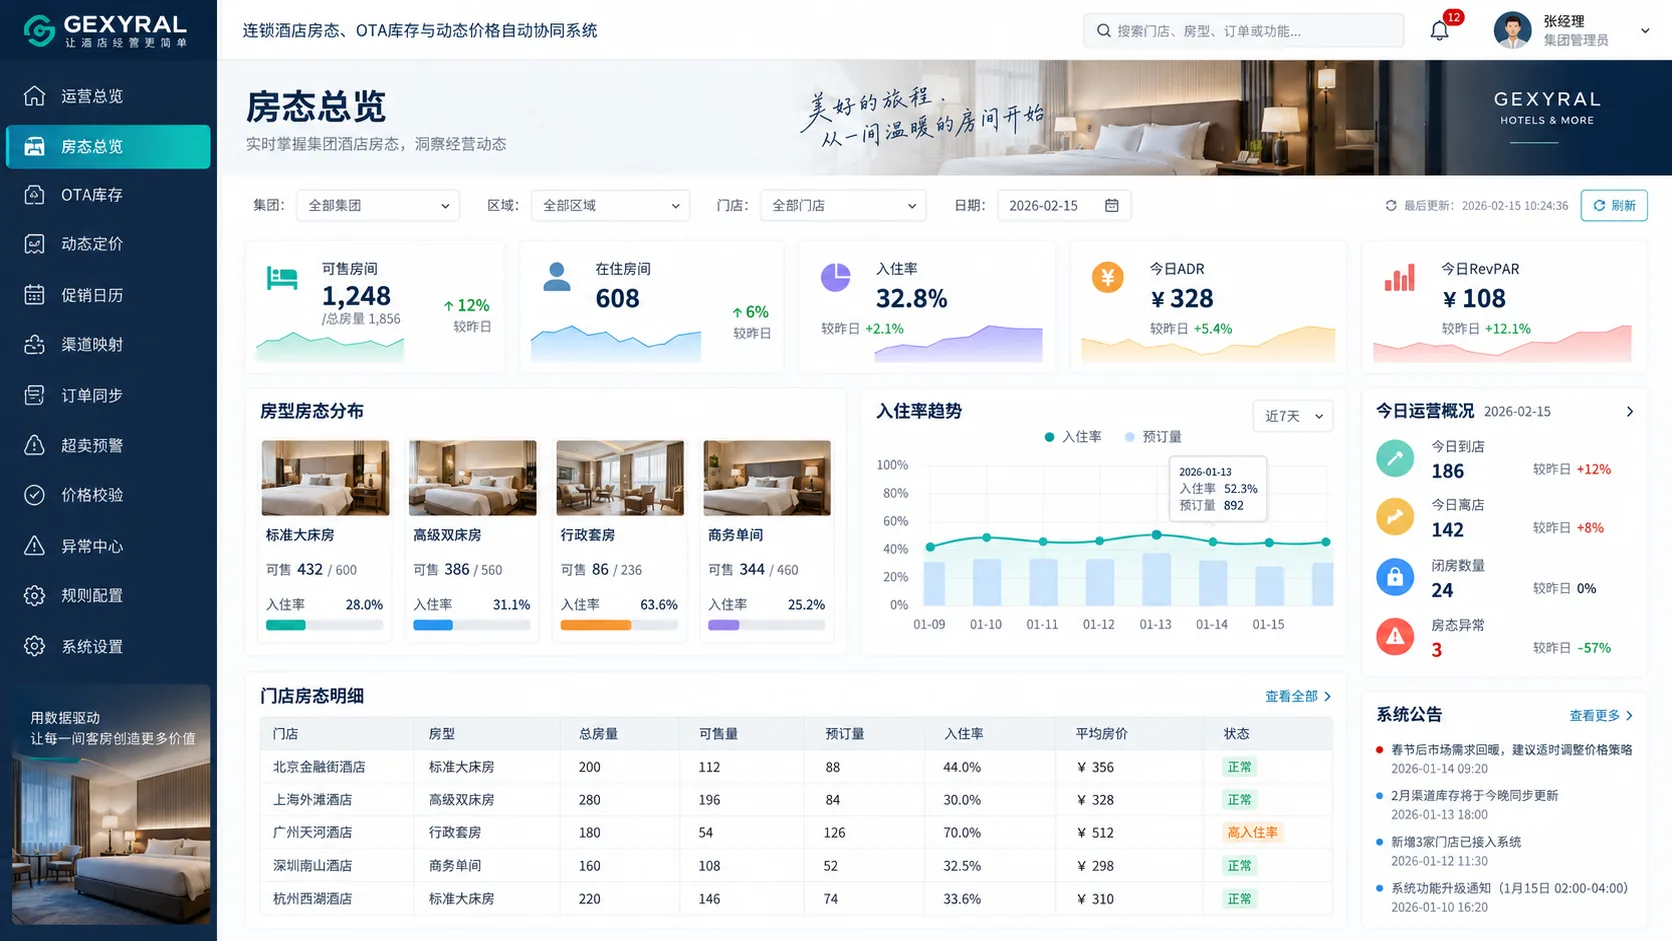Screen dimensions: 1672x941
Task: Click the 房态异常 red warning icon
Action: coord(1395,637)
